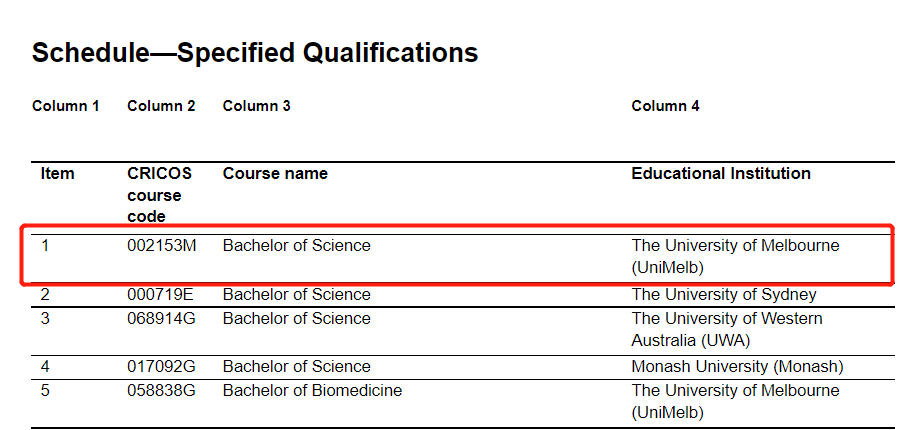Click "The University of Sydney" cell

click(x=724, y=295)
